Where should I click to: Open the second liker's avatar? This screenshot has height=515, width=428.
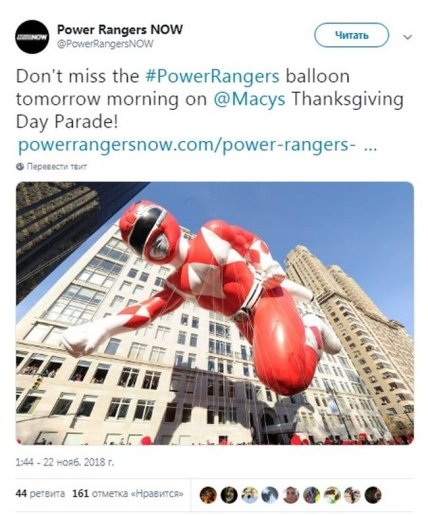229,495
